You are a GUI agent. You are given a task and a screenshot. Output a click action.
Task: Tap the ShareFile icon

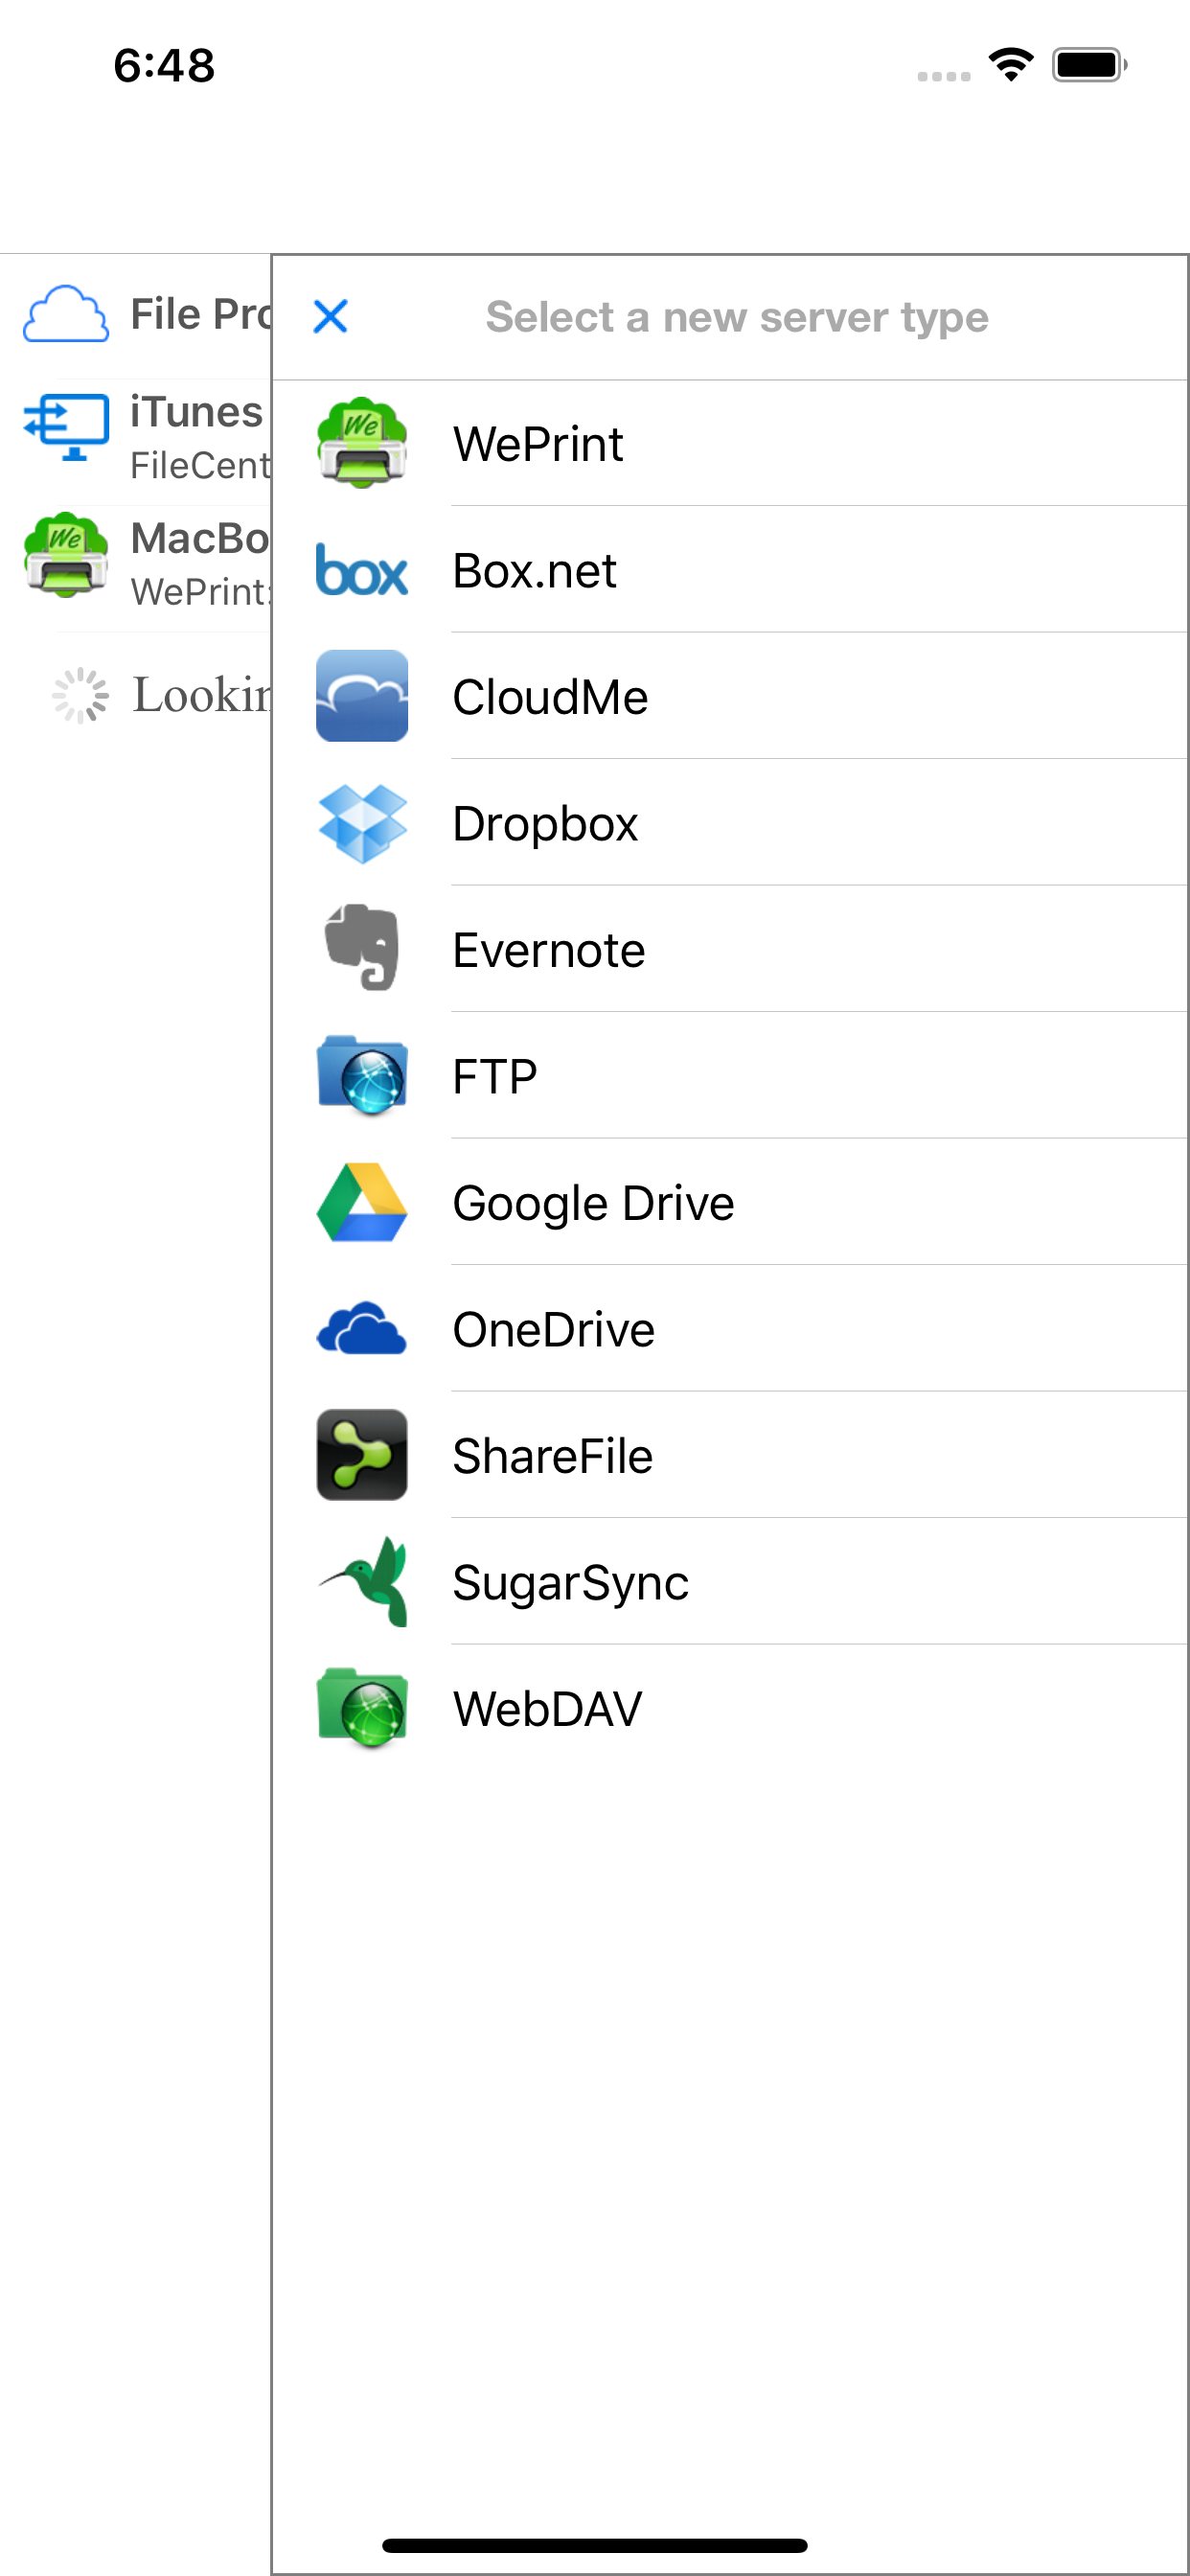click(362, 1455)
